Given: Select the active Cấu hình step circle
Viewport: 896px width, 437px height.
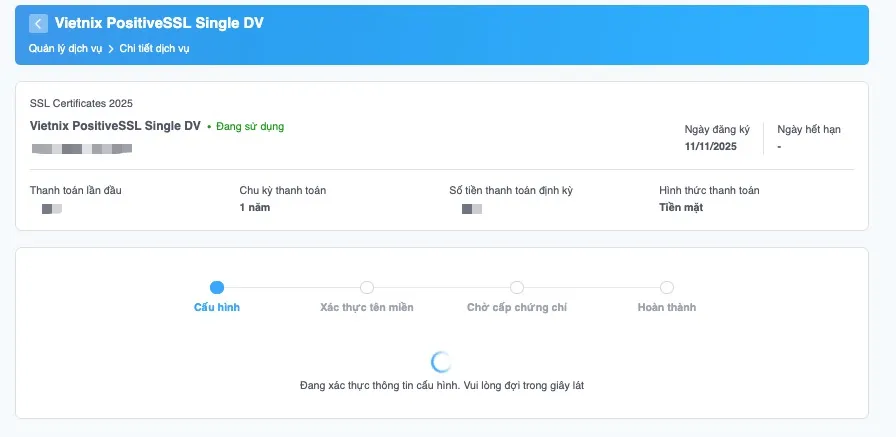Looking at the screenshot, I should [217, 288].
